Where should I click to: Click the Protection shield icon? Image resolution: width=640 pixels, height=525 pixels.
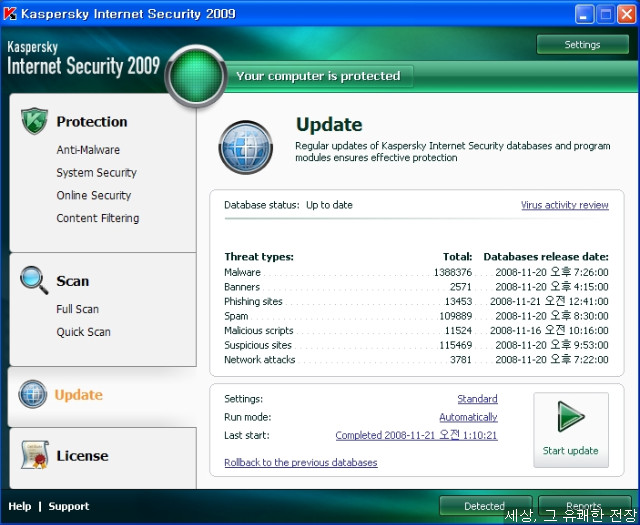[x=34, y=121]
